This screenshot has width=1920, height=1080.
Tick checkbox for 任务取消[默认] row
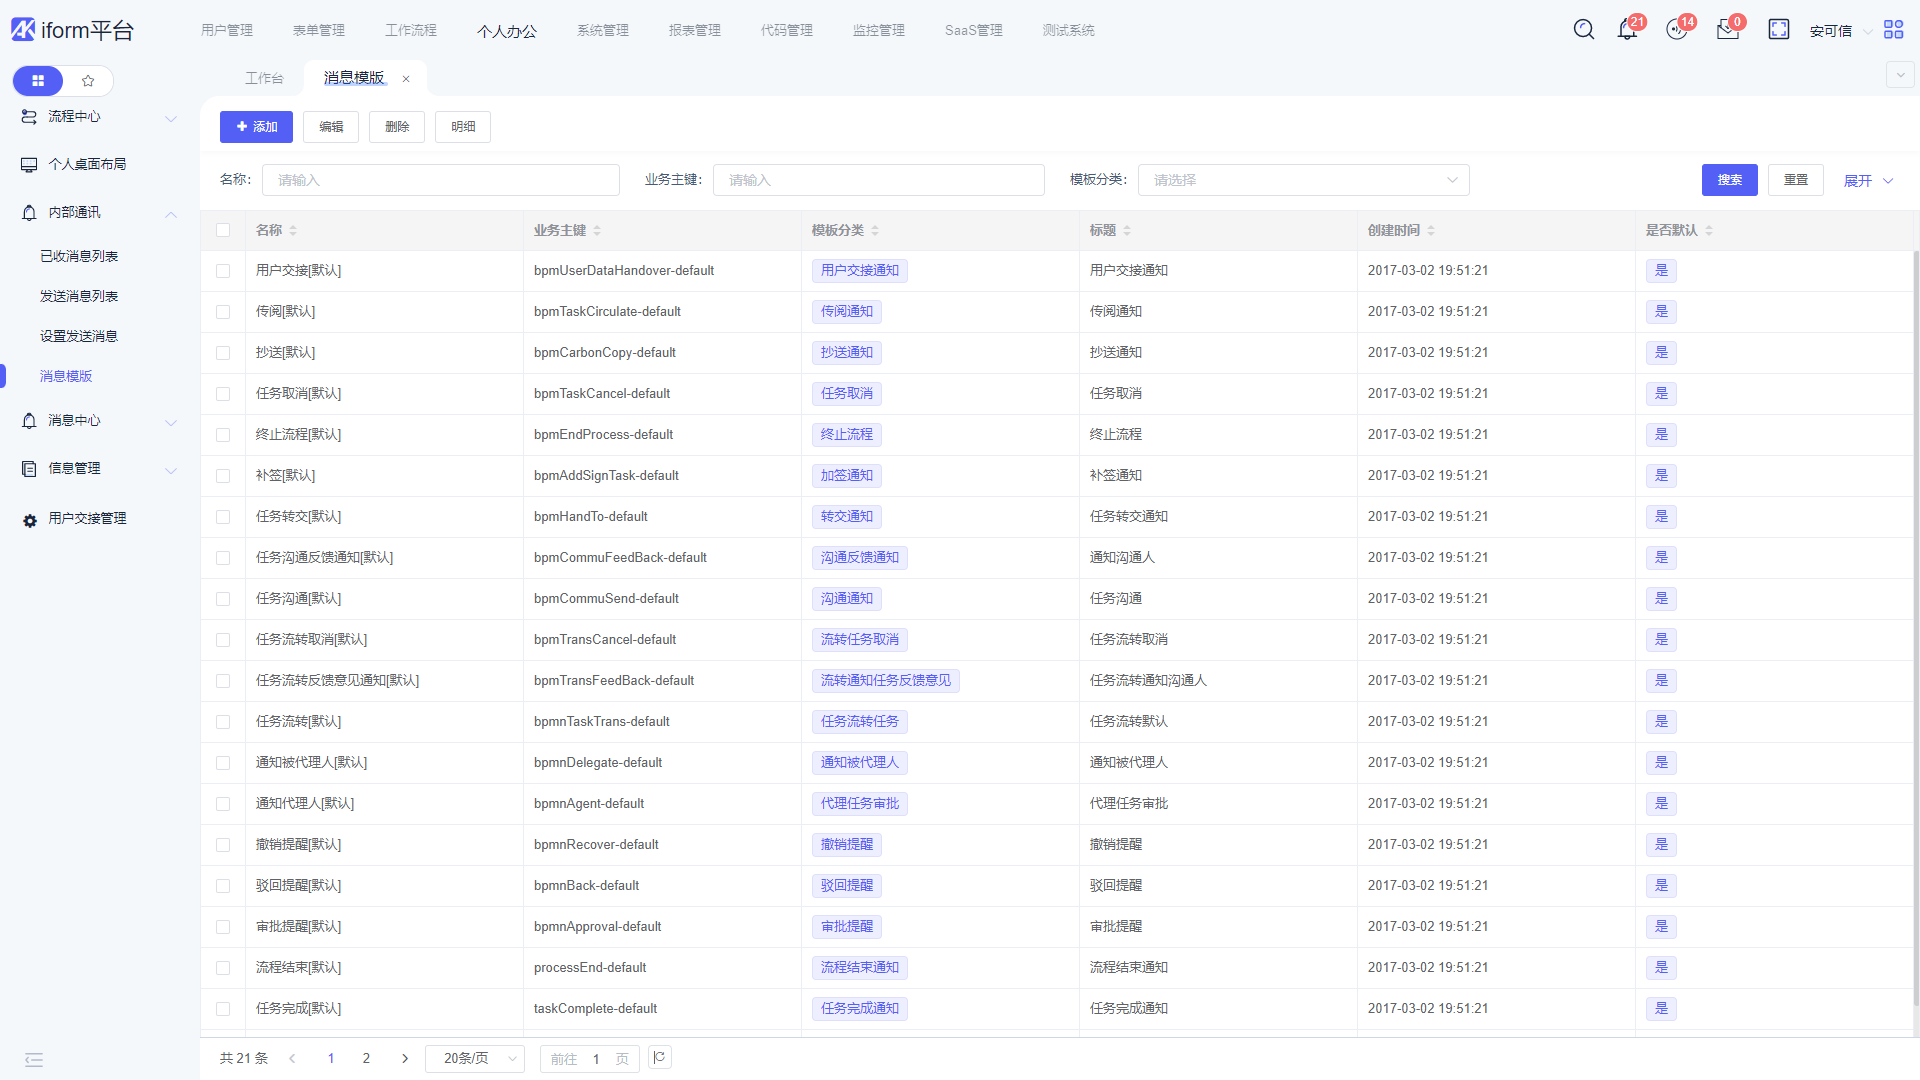tap(223, 394)
